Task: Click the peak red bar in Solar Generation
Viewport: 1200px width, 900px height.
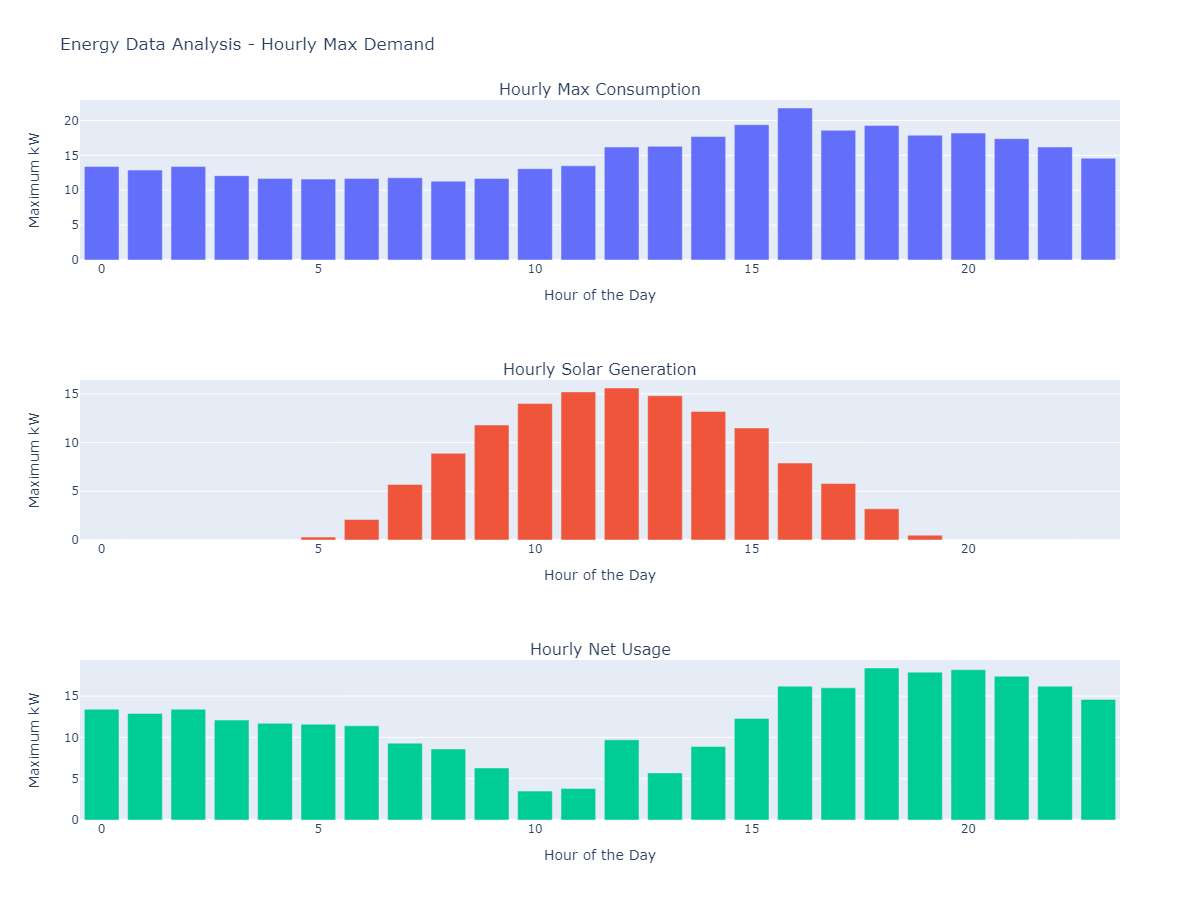Action: click(x=621, y=465)
